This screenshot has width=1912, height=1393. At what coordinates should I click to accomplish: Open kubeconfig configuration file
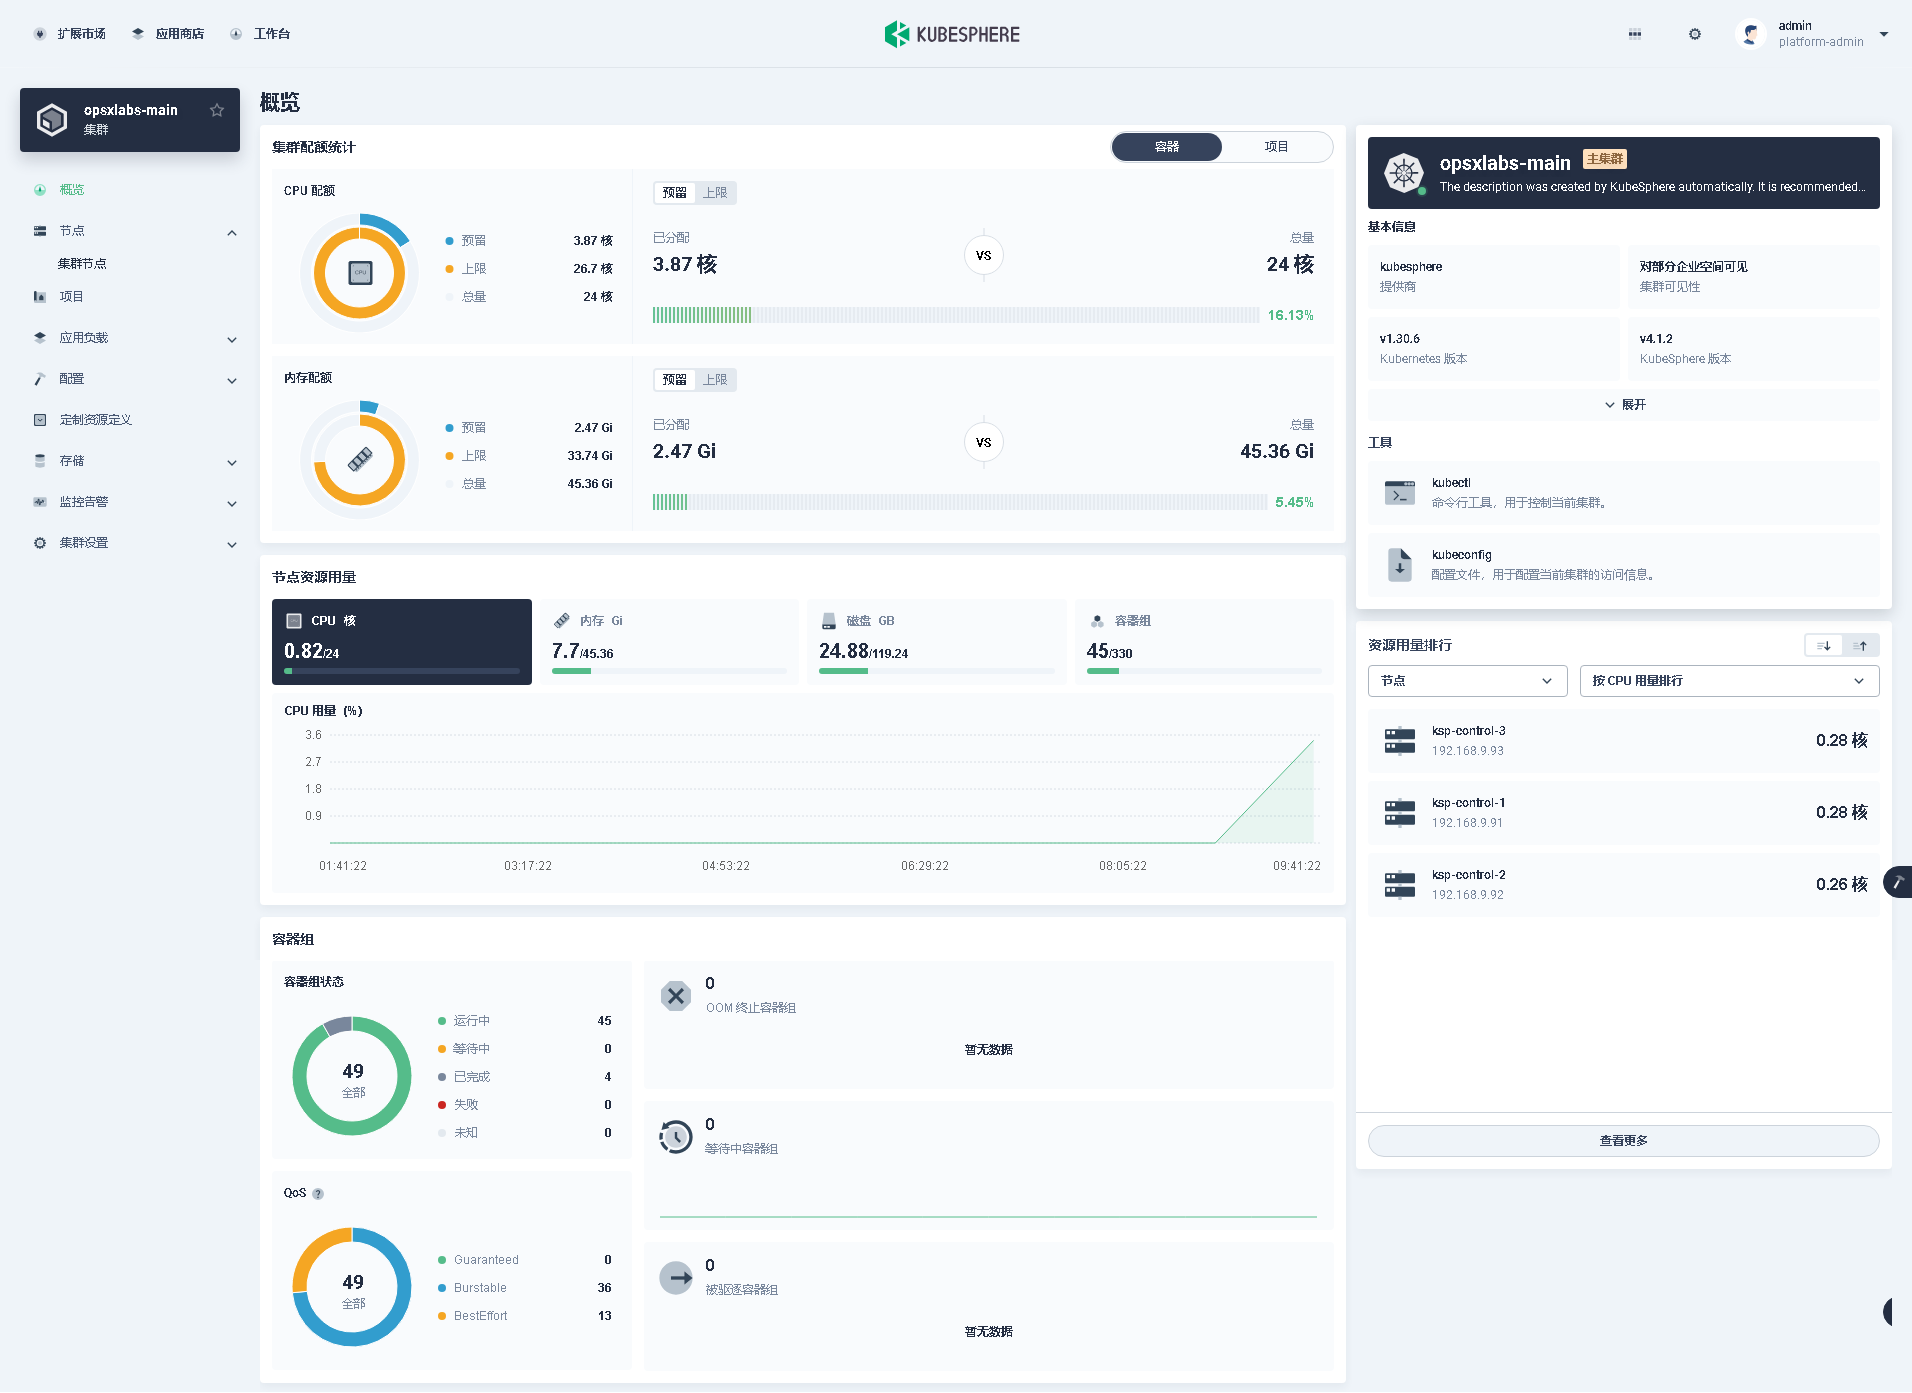(x=1624, y=565)
